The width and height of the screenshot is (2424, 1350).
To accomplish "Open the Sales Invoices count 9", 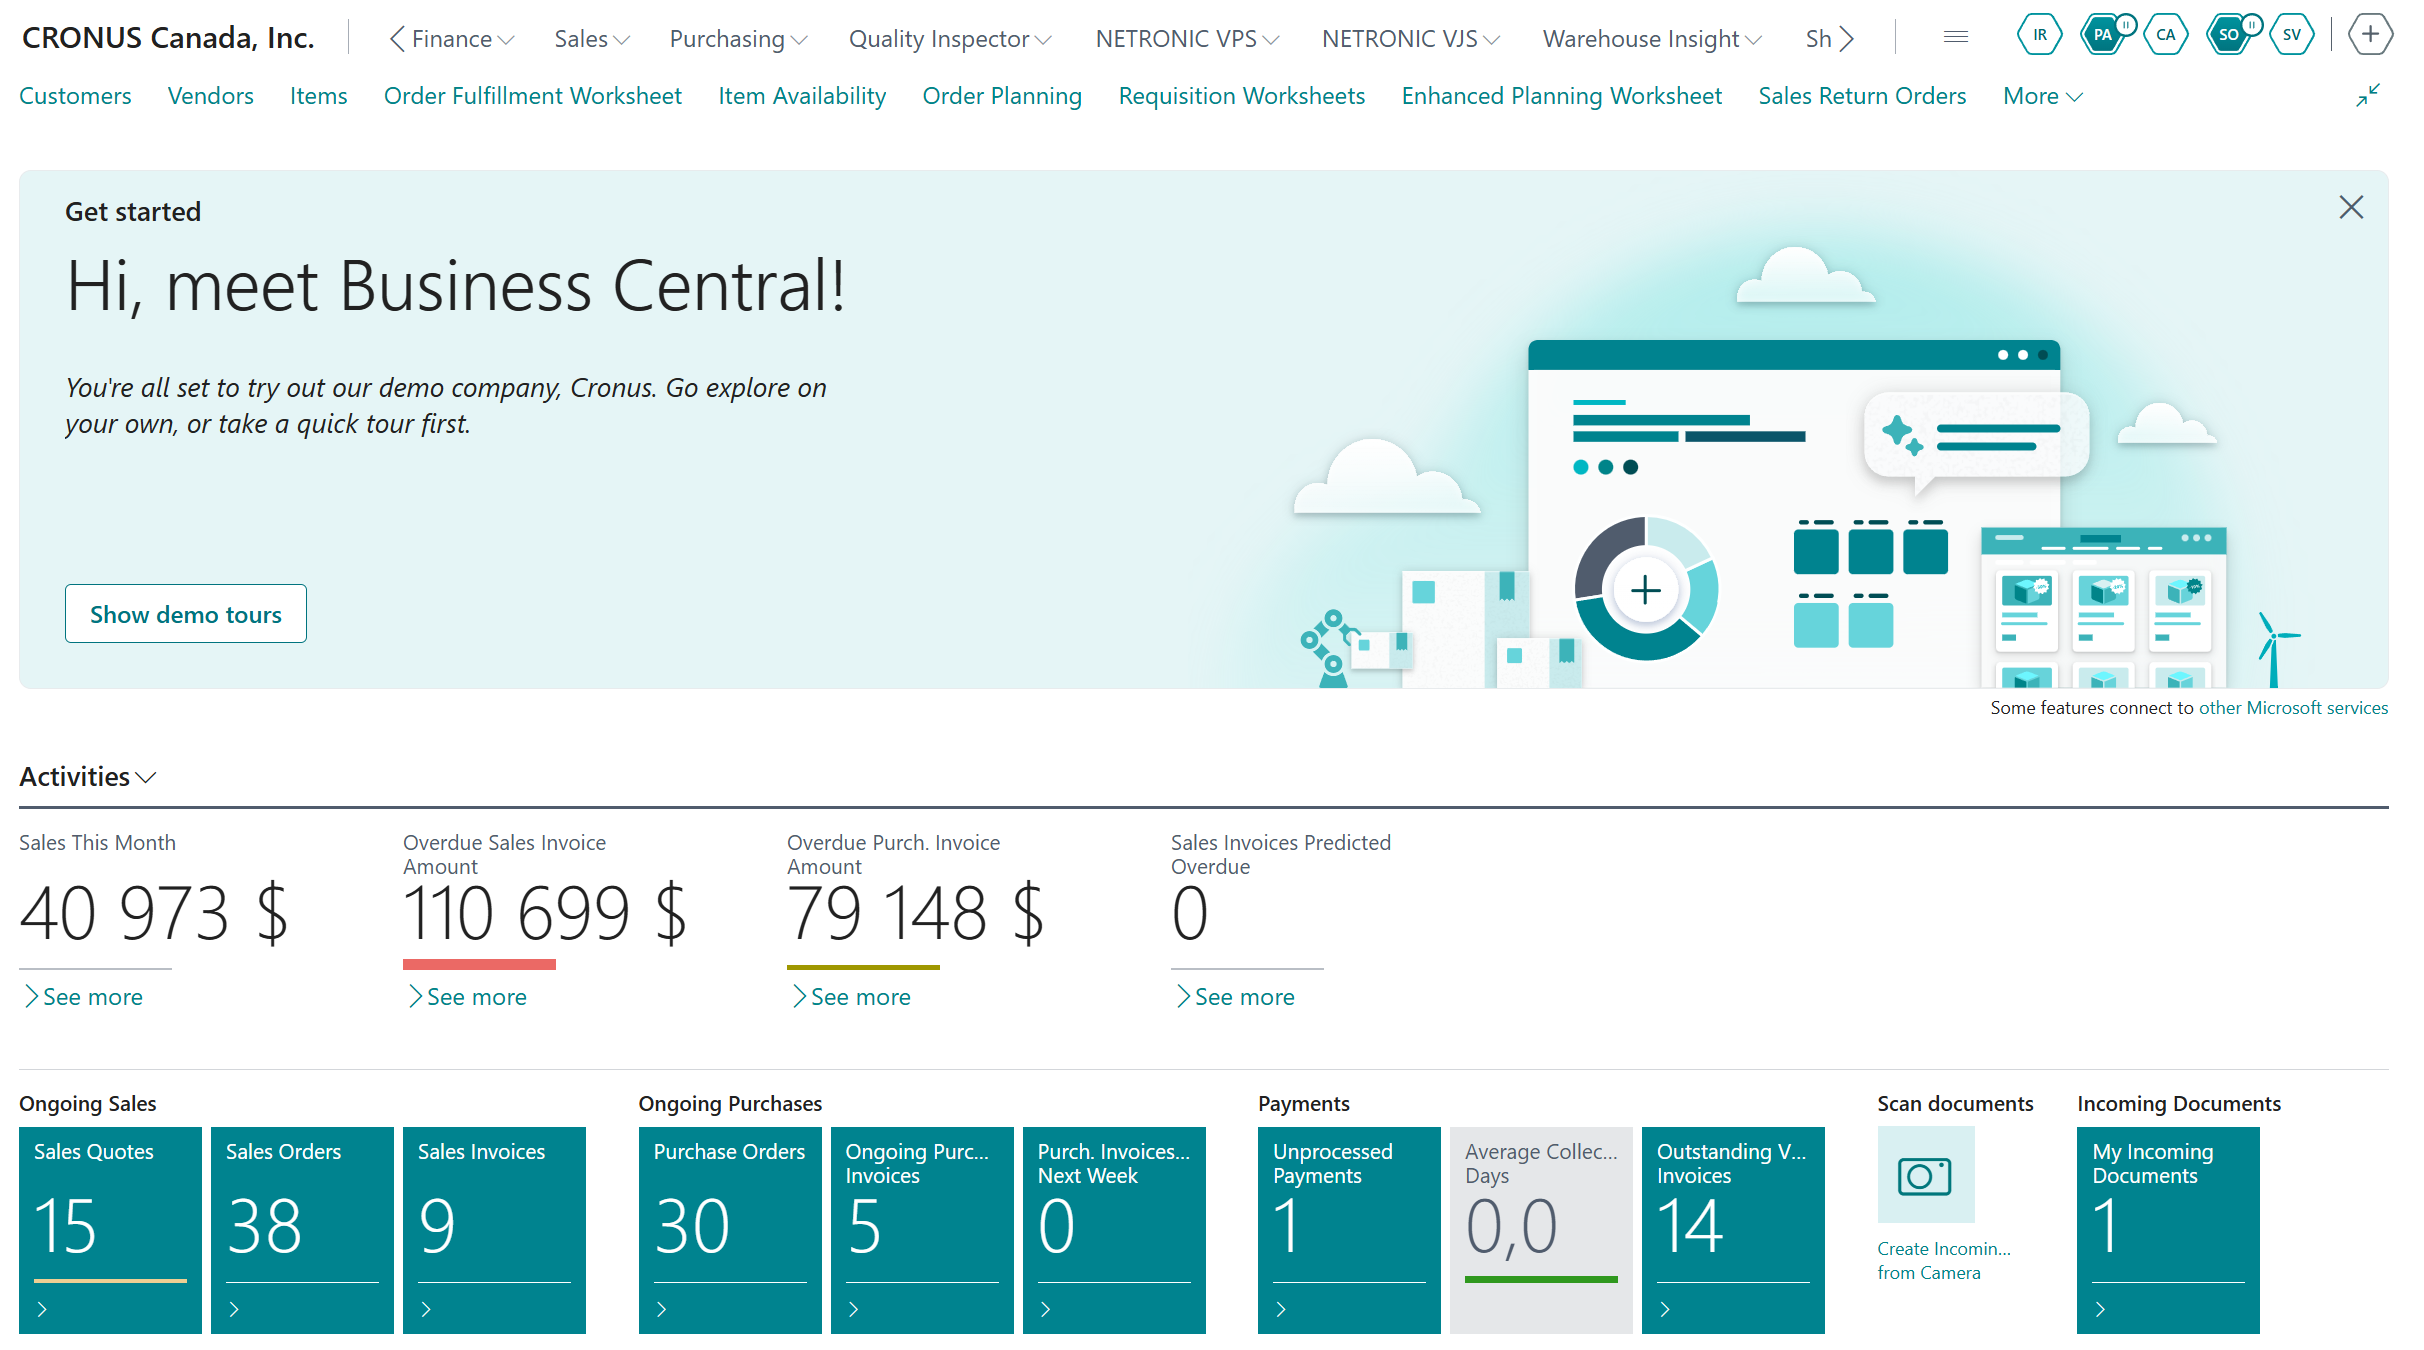I will coord(437,1226).
